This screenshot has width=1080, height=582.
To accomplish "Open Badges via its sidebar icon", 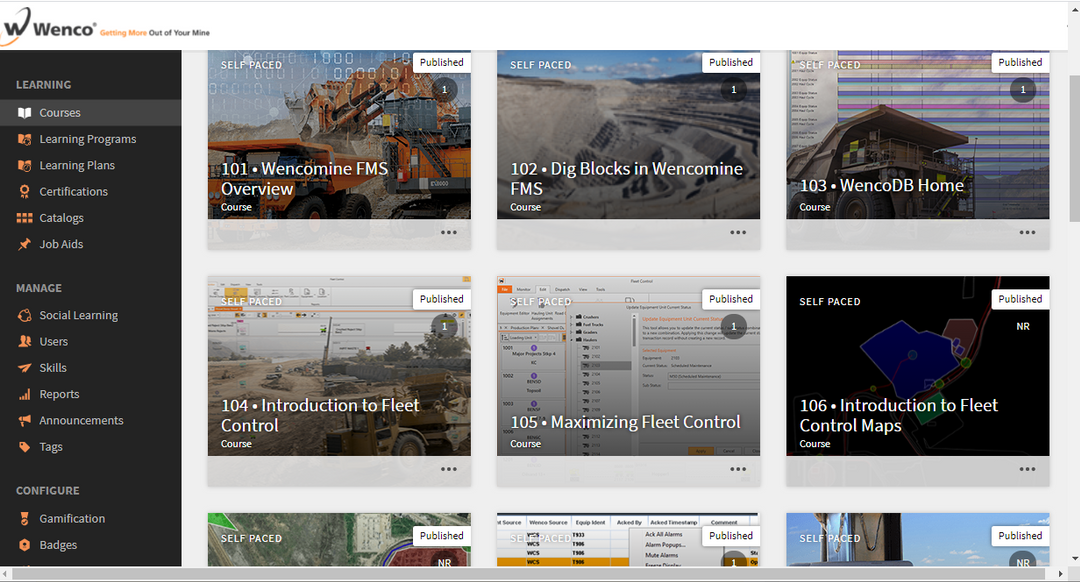I will (x=24, y=544).
